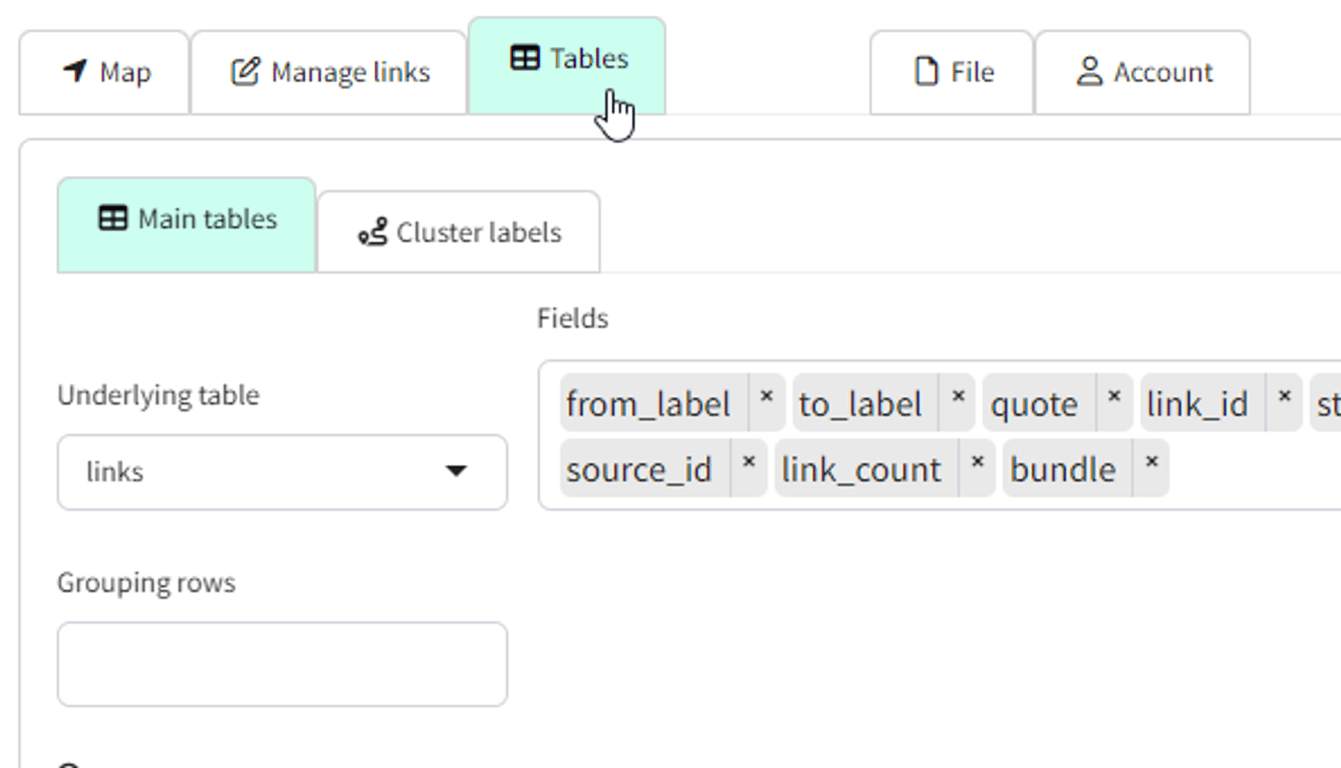Viewport: 1341px width, 768px height.
Task: Remove the quote field tag
Action: coord(1114,396)
